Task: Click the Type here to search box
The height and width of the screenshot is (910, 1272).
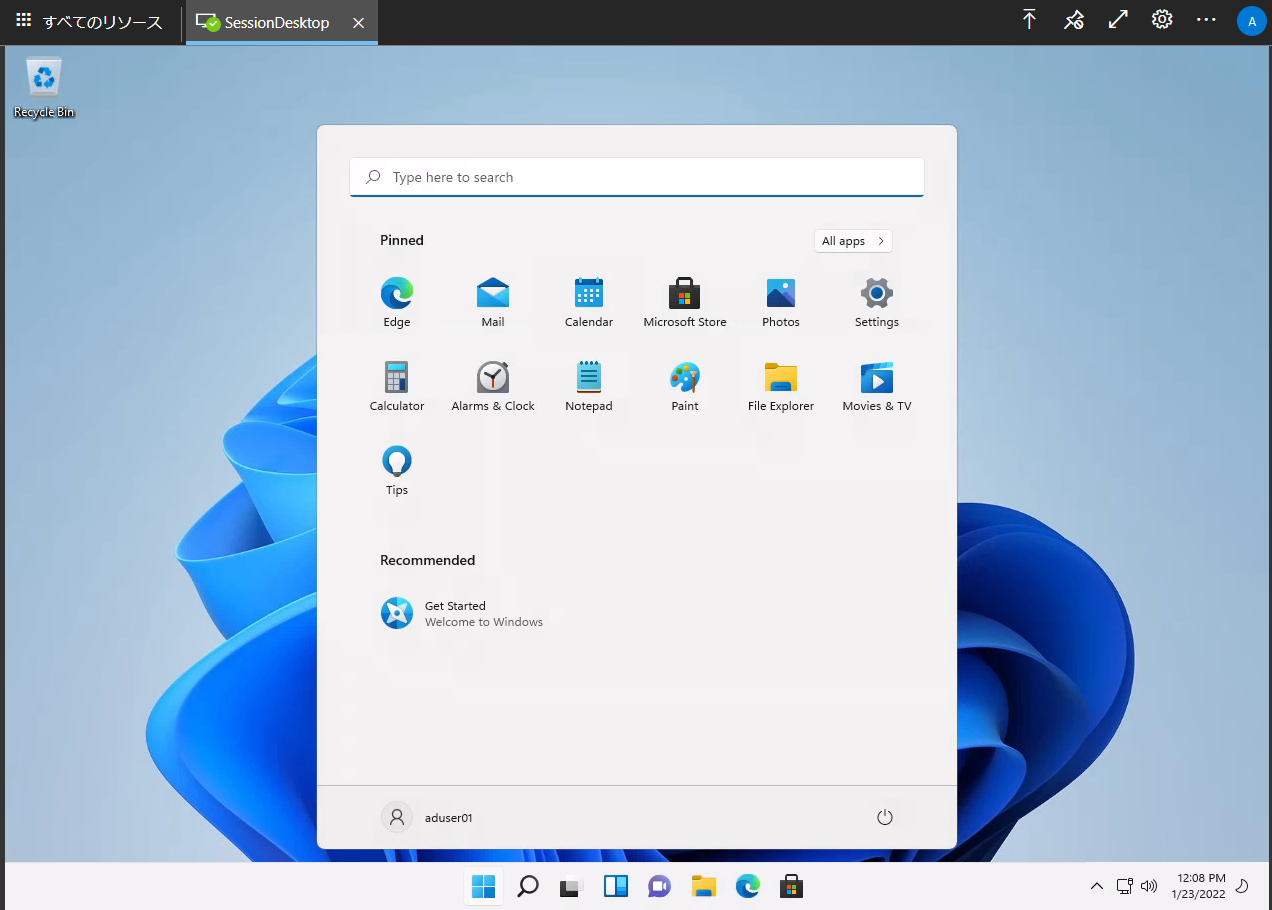Action: pos(637,177)
